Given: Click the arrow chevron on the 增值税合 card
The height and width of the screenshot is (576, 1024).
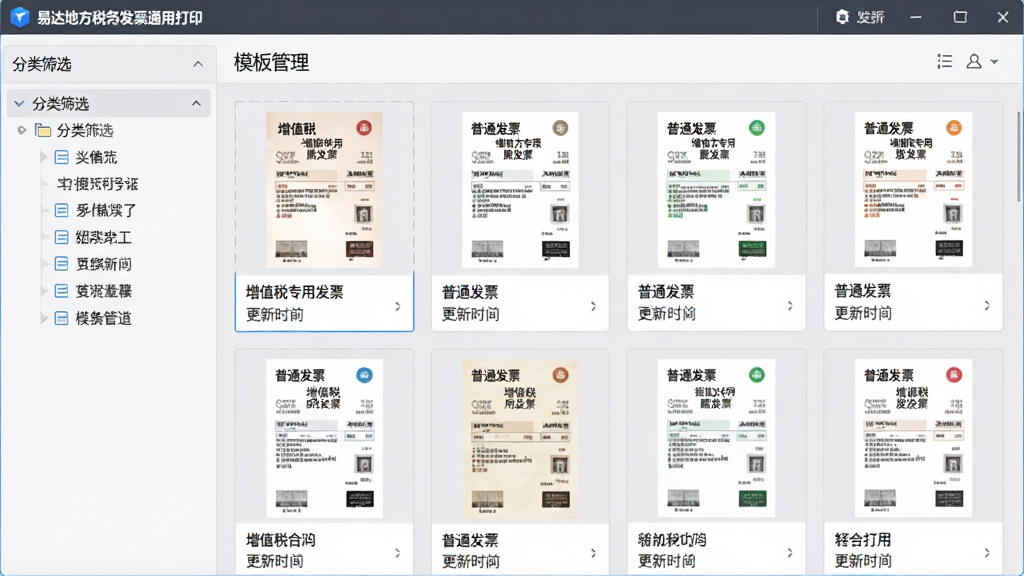Looking at the screenshot, I should pyautogui.click(x=398, y=552).
